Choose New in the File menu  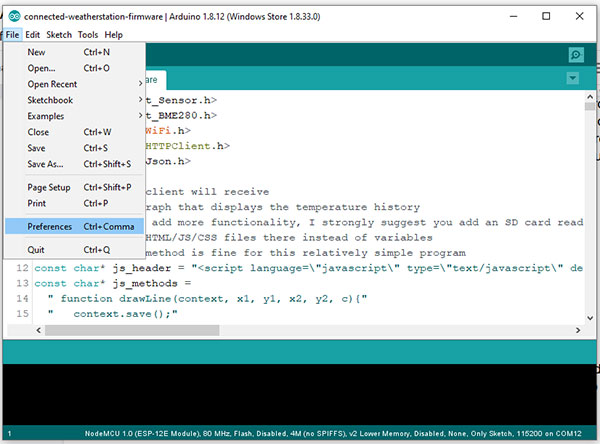click(37, 52)
